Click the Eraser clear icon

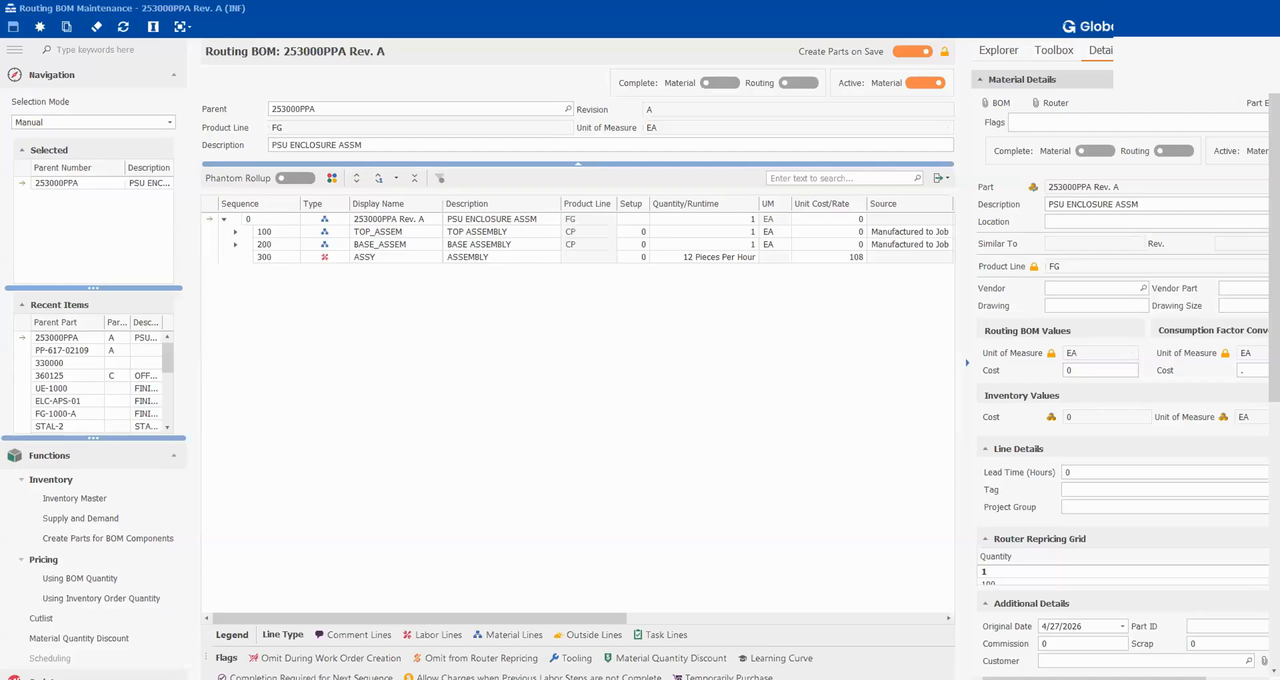pyautogui.click(x=96, y=27)
